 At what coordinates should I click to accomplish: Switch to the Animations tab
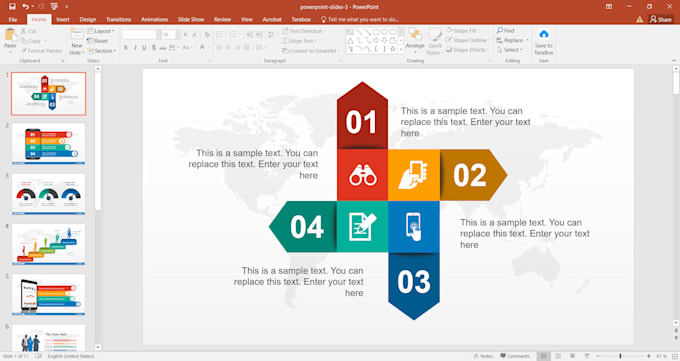click(154, 20)
